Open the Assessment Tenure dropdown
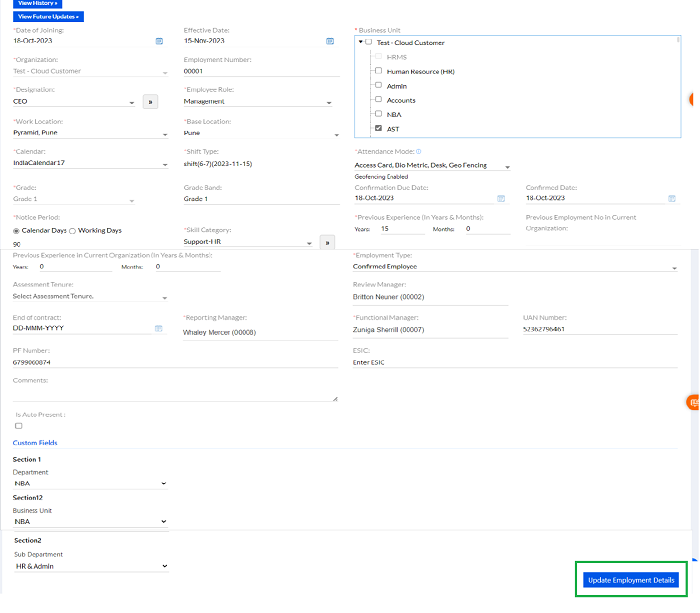Screen dimensions: 700x613 90,297
